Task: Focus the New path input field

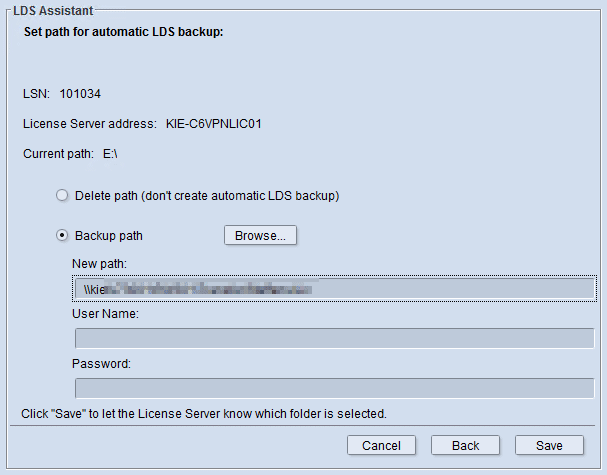Action: click(334, 289)
